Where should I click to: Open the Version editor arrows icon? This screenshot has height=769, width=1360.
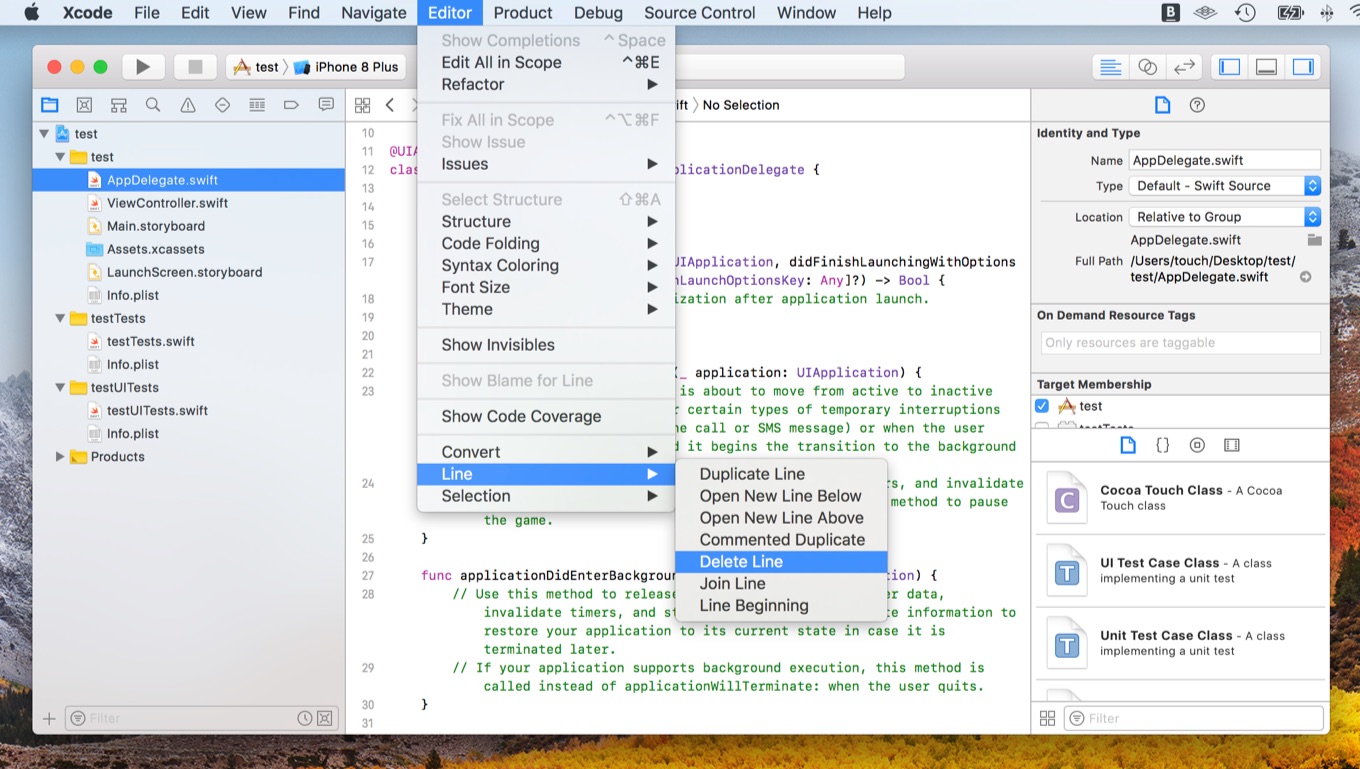tap(1184, 66)
